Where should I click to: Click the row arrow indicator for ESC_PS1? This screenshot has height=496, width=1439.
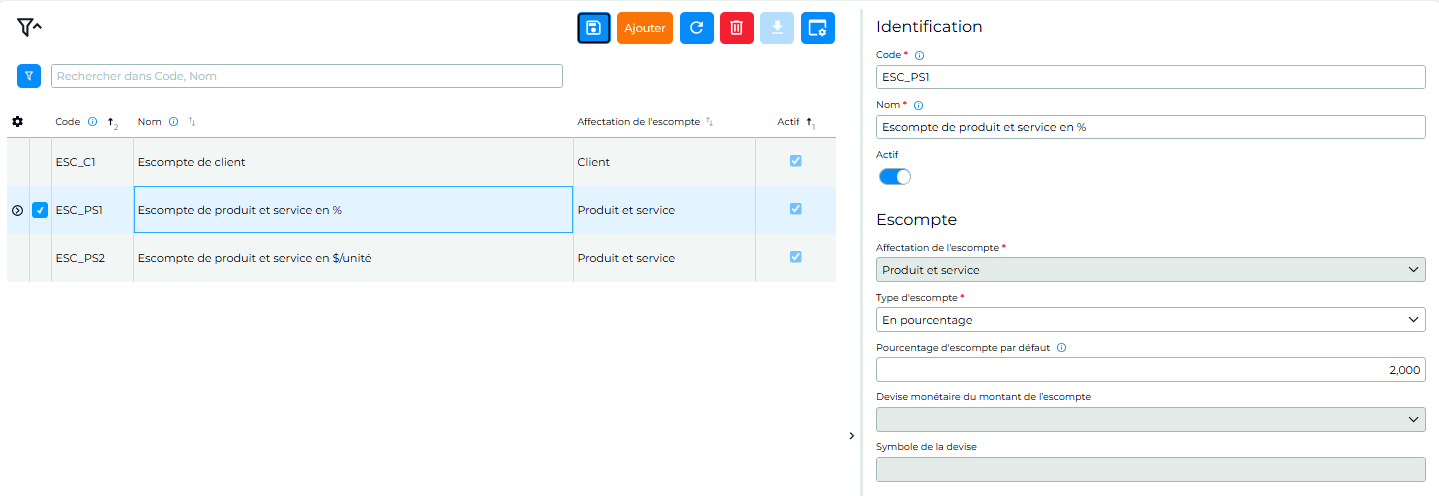point(17,210)
